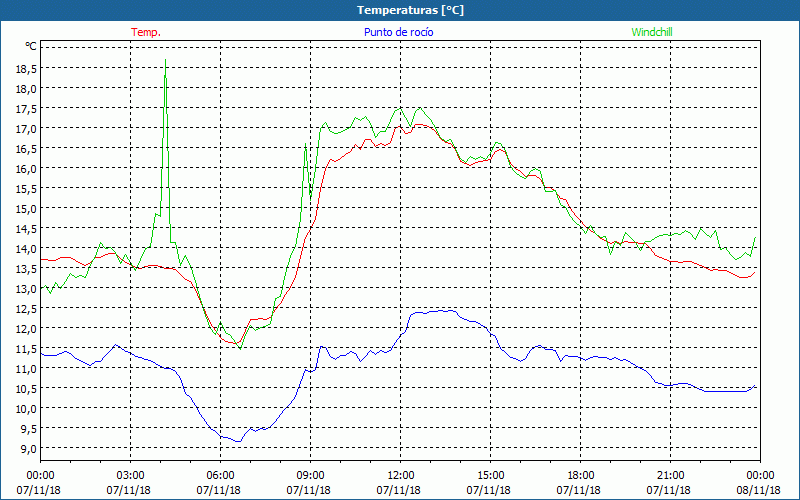Click the 12:00 time axis label
This screenshot has width=800, height=500.
pos(401,476)
